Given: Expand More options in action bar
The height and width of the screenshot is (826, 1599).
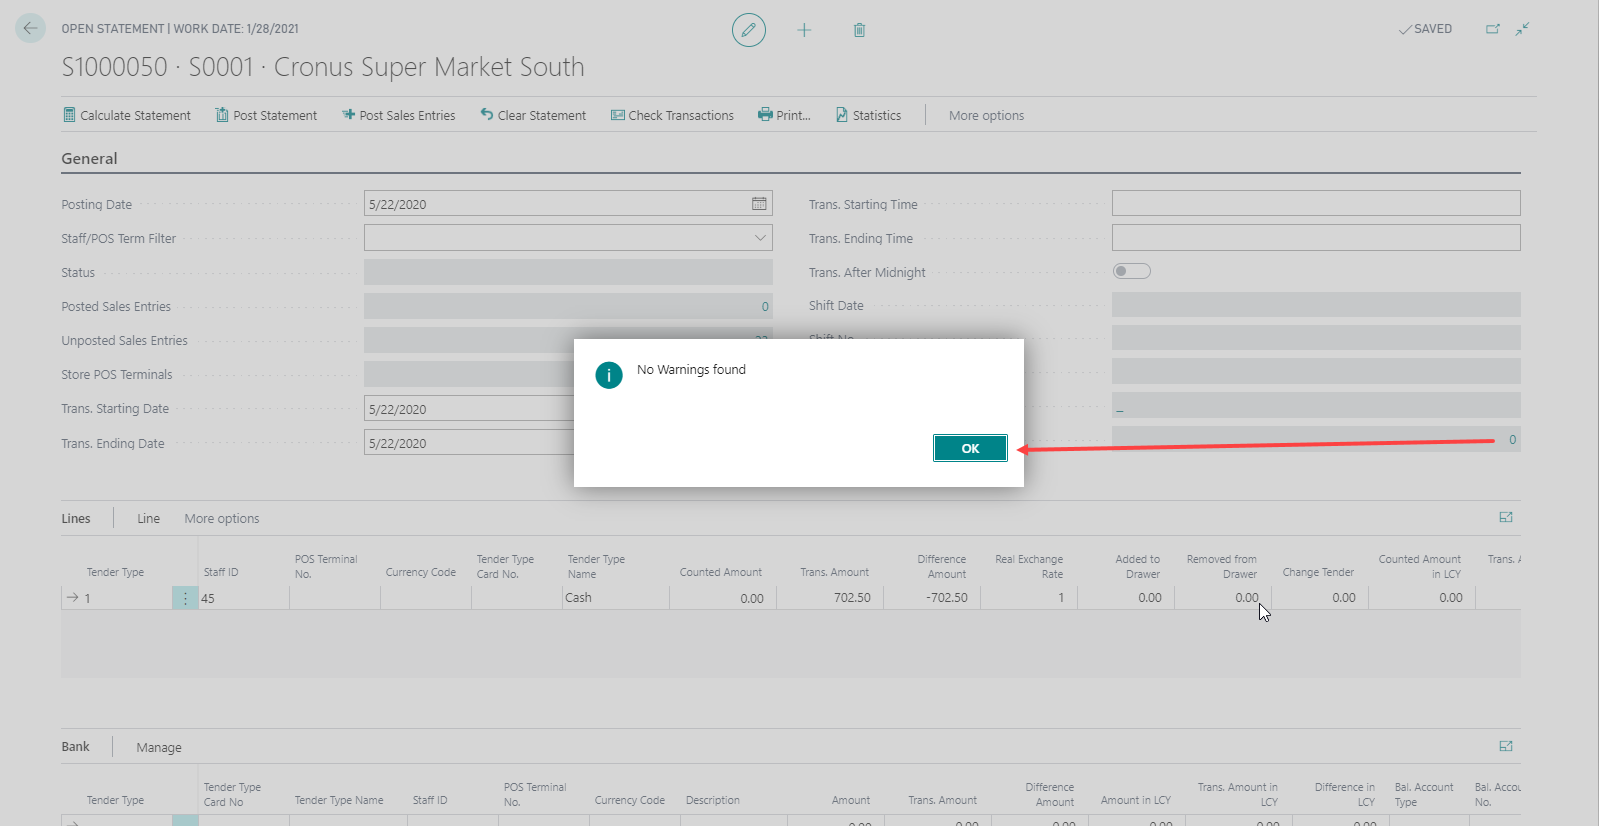Looking at the screenshot, I should point(986,116).
